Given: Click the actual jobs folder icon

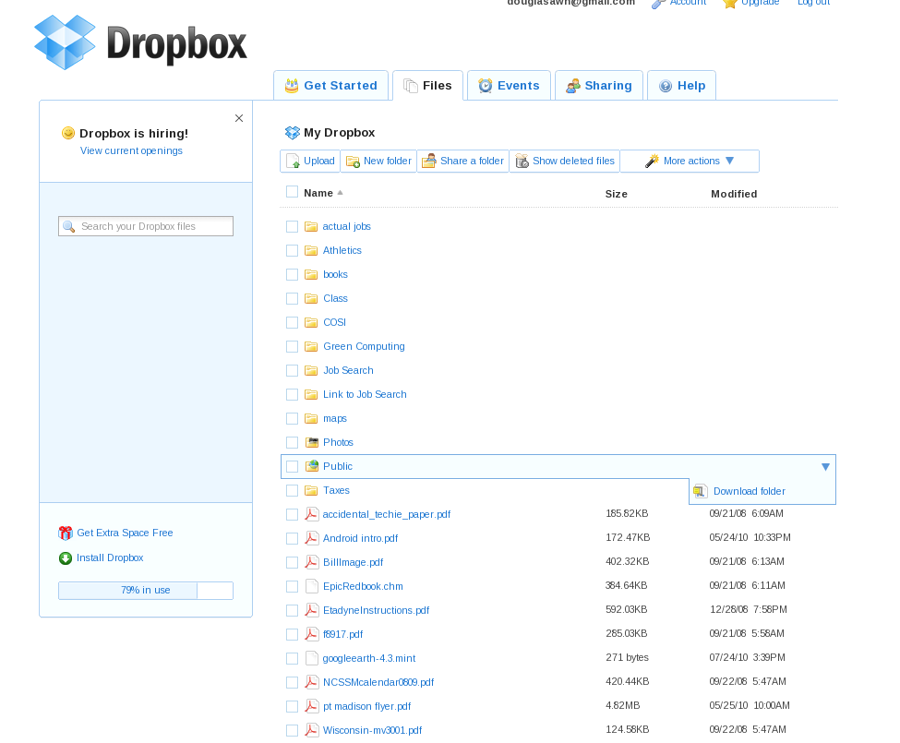Looking at the screenshot, I should pyautogui.click(x=311, y=226).
